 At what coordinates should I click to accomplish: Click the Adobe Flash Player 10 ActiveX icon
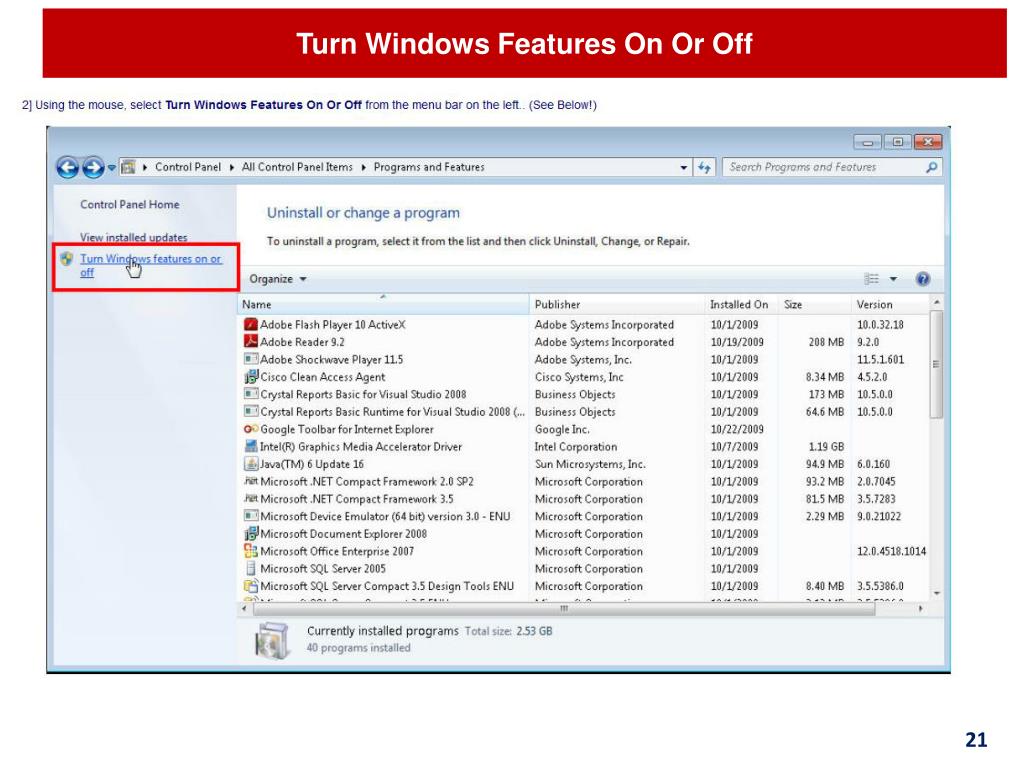tap(251, 325)
